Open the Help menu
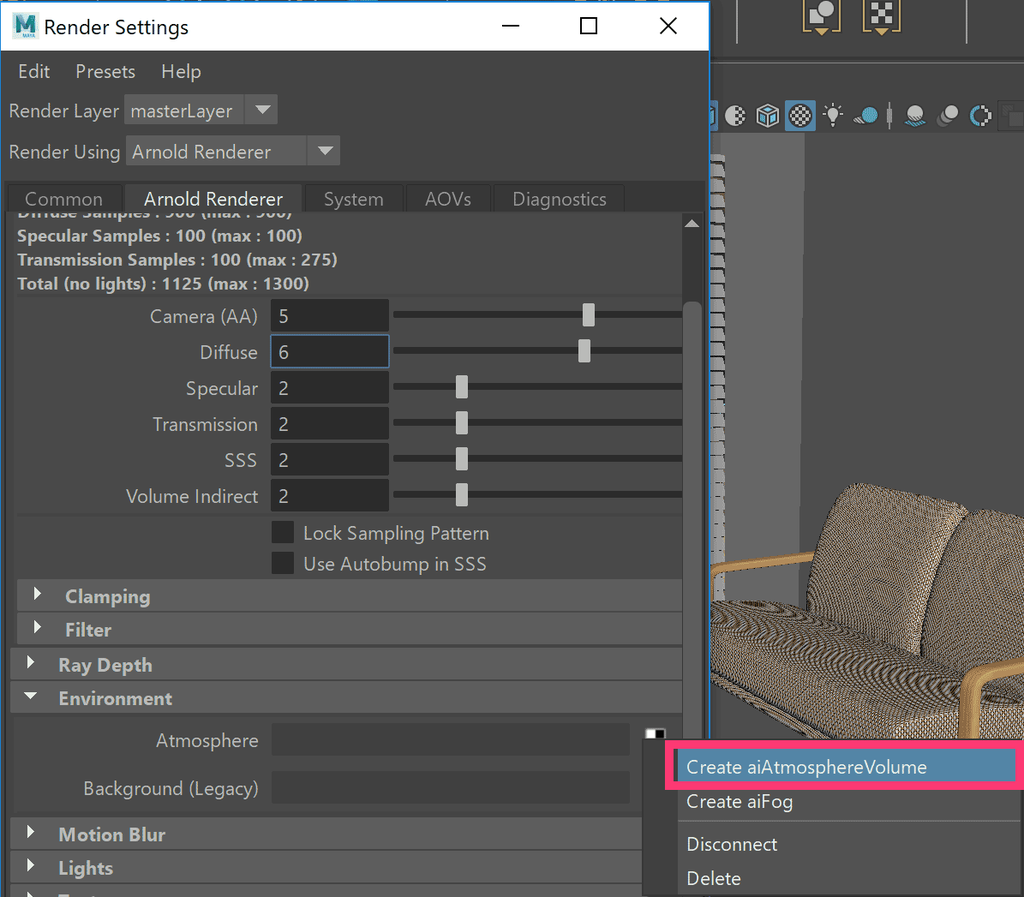Screen dimensions: 1024x897 tap(181, 71)
